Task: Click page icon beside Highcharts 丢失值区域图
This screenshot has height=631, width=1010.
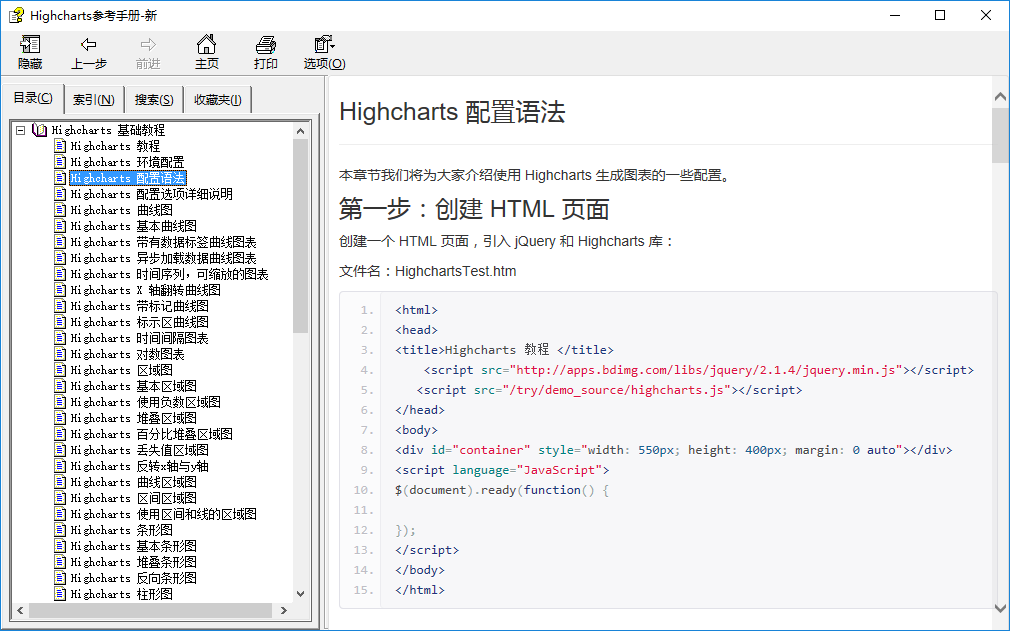Action: [60, 450]
